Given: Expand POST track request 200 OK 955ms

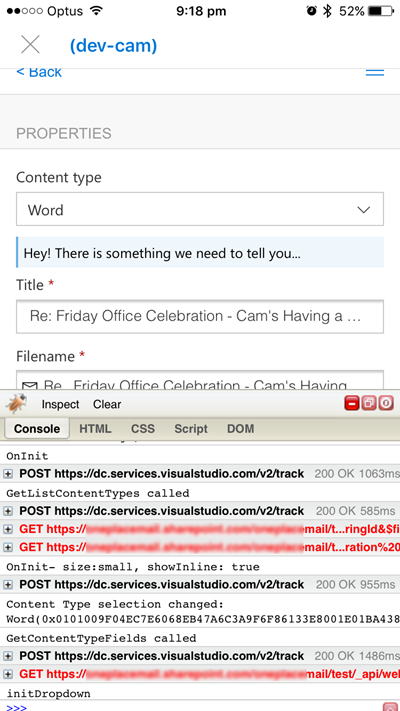Looking at the screenshot, I should tap(8, 584).
